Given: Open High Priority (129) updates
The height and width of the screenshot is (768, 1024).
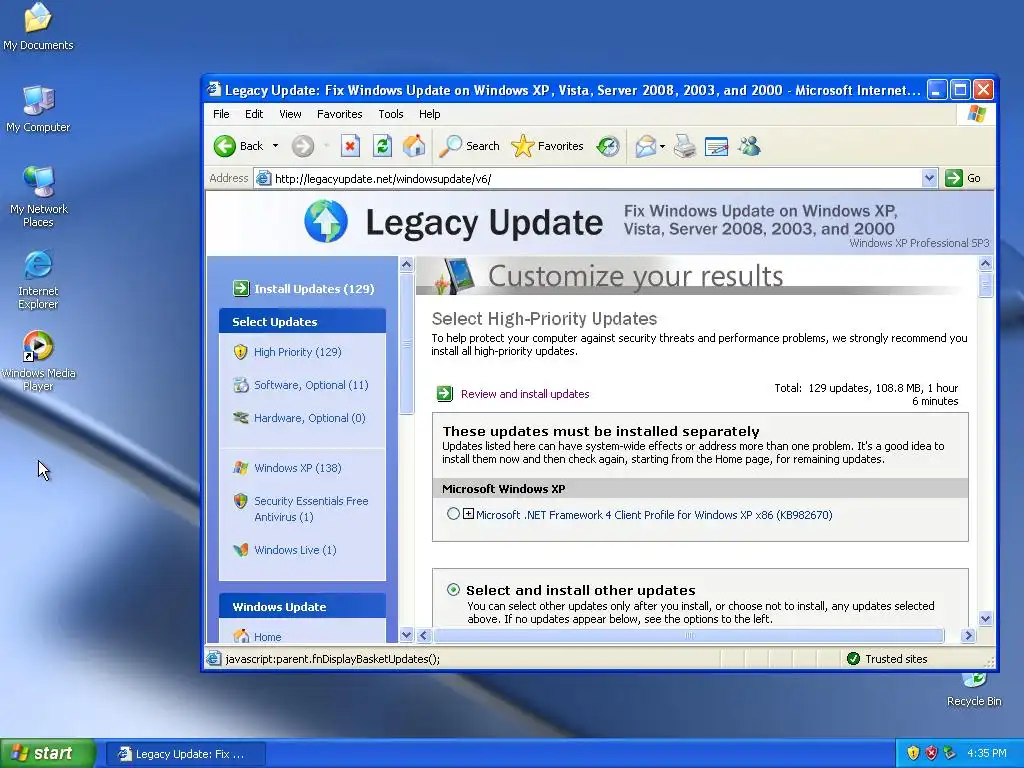Looking at the screenshot, I should [298, 352].
